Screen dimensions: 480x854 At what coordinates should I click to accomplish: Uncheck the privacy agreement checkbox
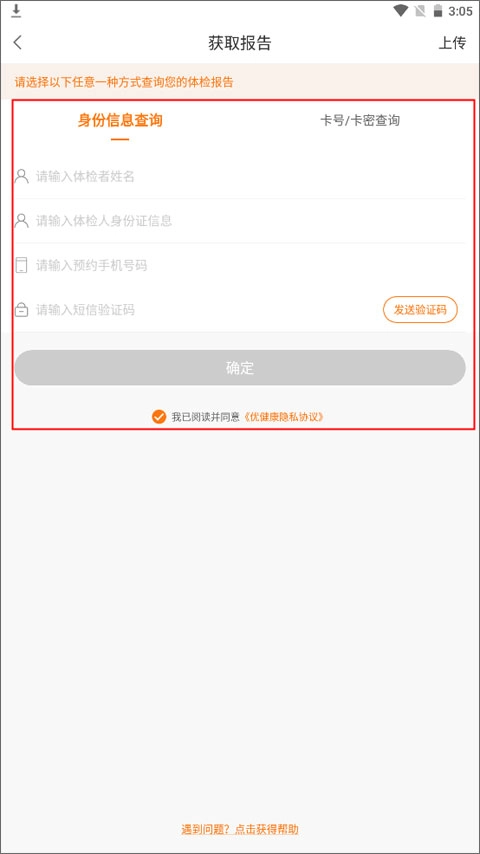[159, 417]
